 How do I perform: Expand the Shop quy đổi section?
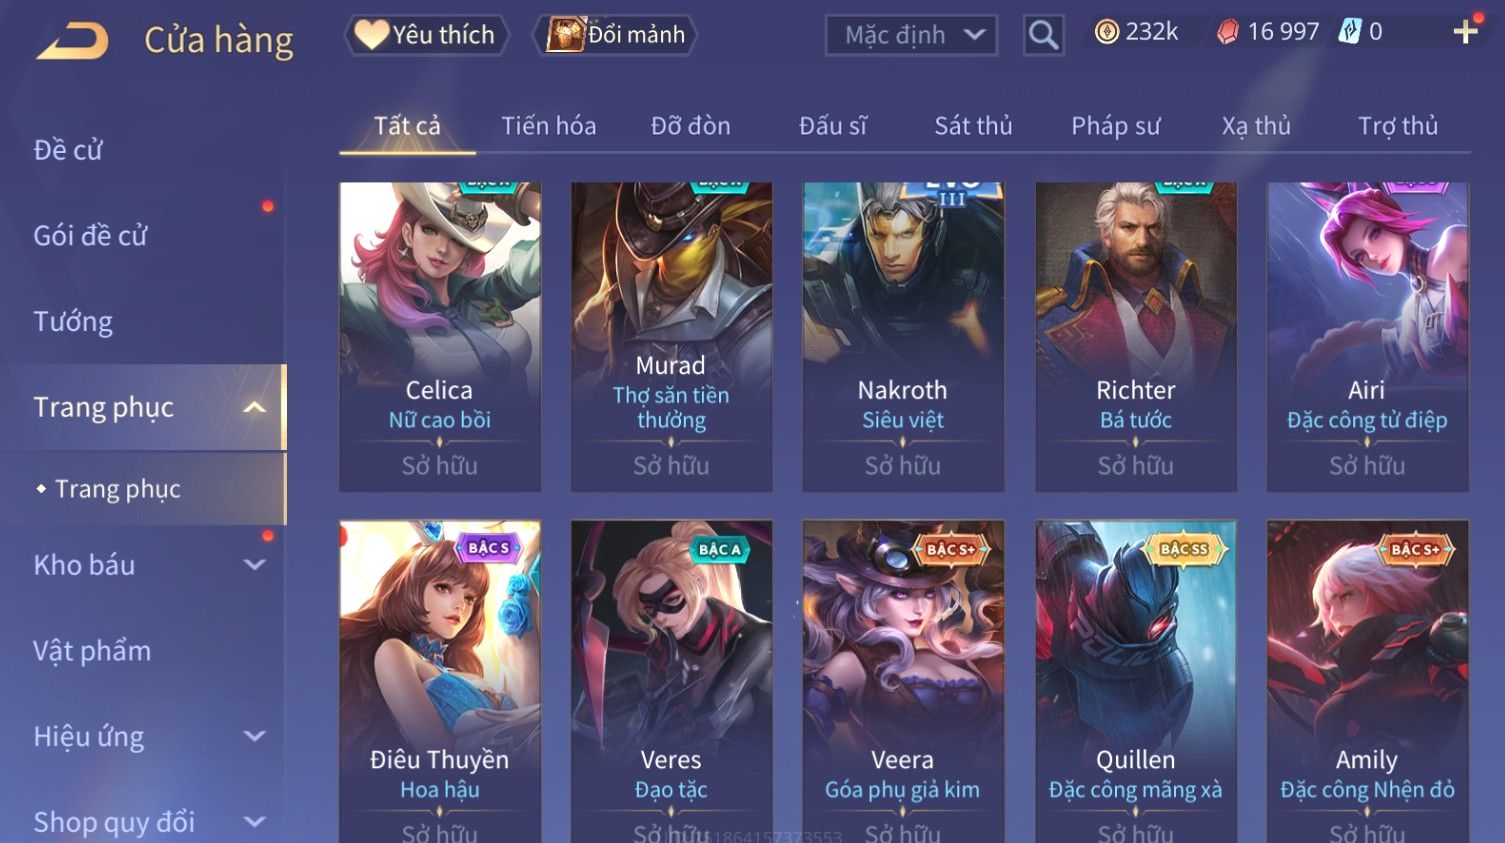coord(255,822)
